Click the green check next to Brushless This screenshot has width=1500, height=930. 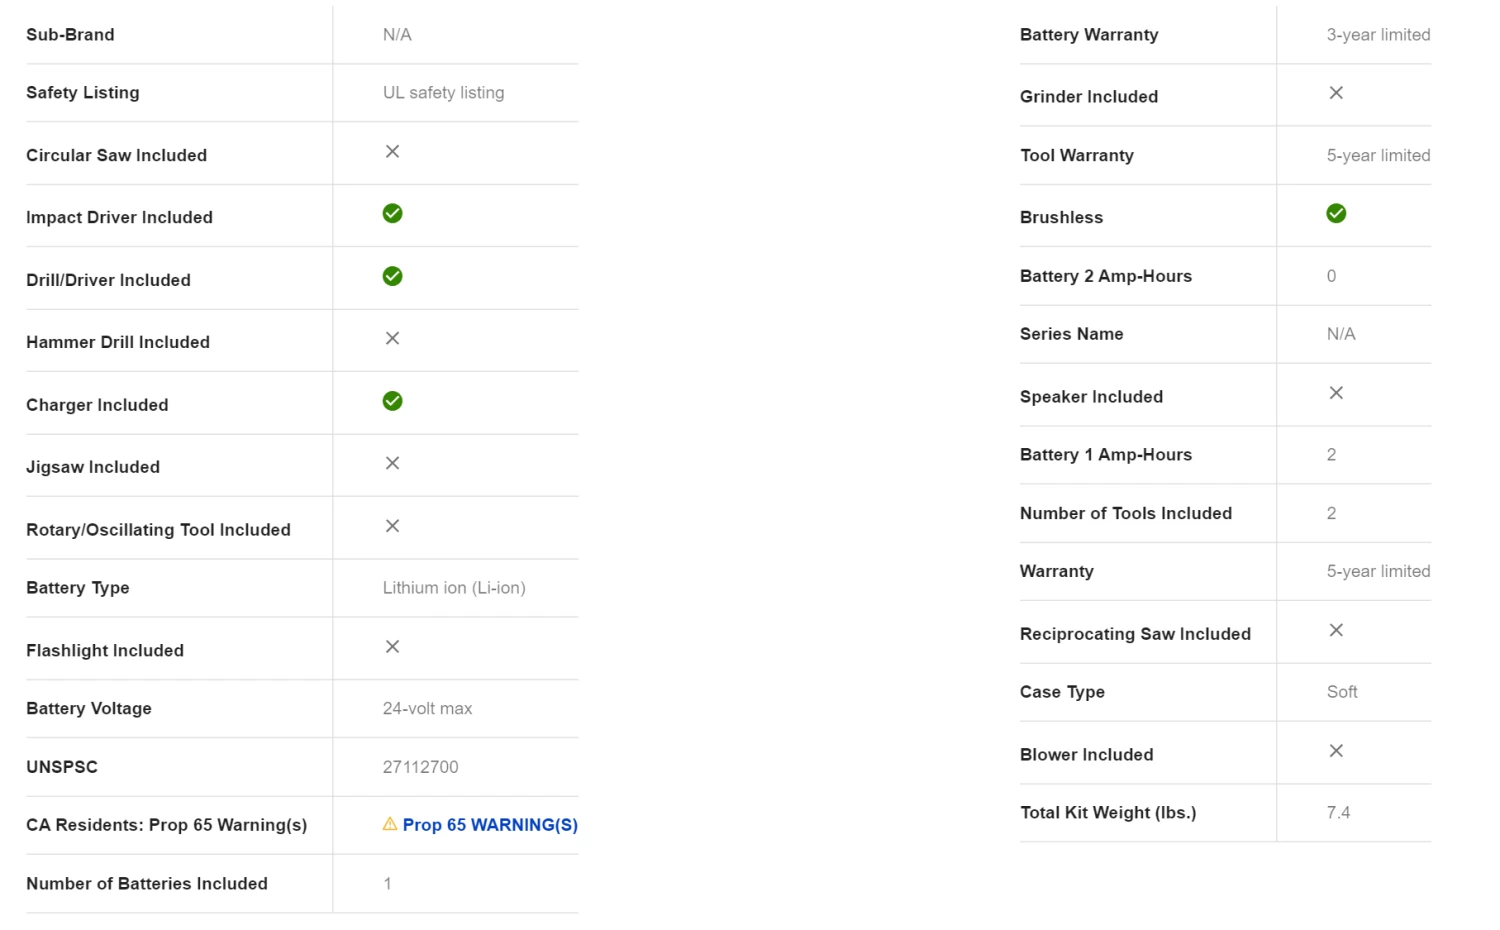pos(1336,213)
